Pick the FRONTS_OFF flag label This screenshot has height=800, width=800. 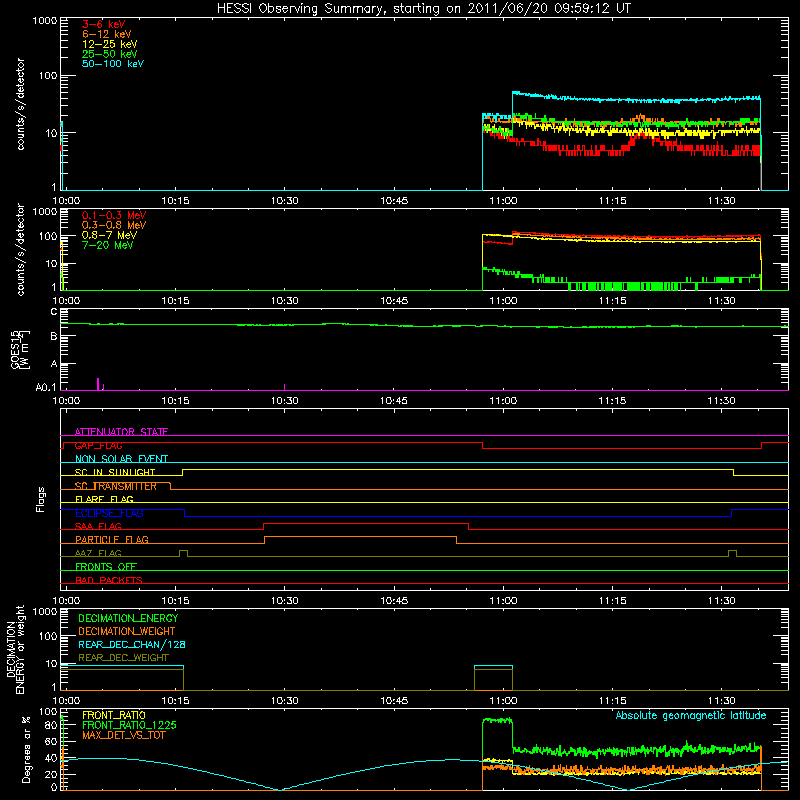click(x=106, y=566)
